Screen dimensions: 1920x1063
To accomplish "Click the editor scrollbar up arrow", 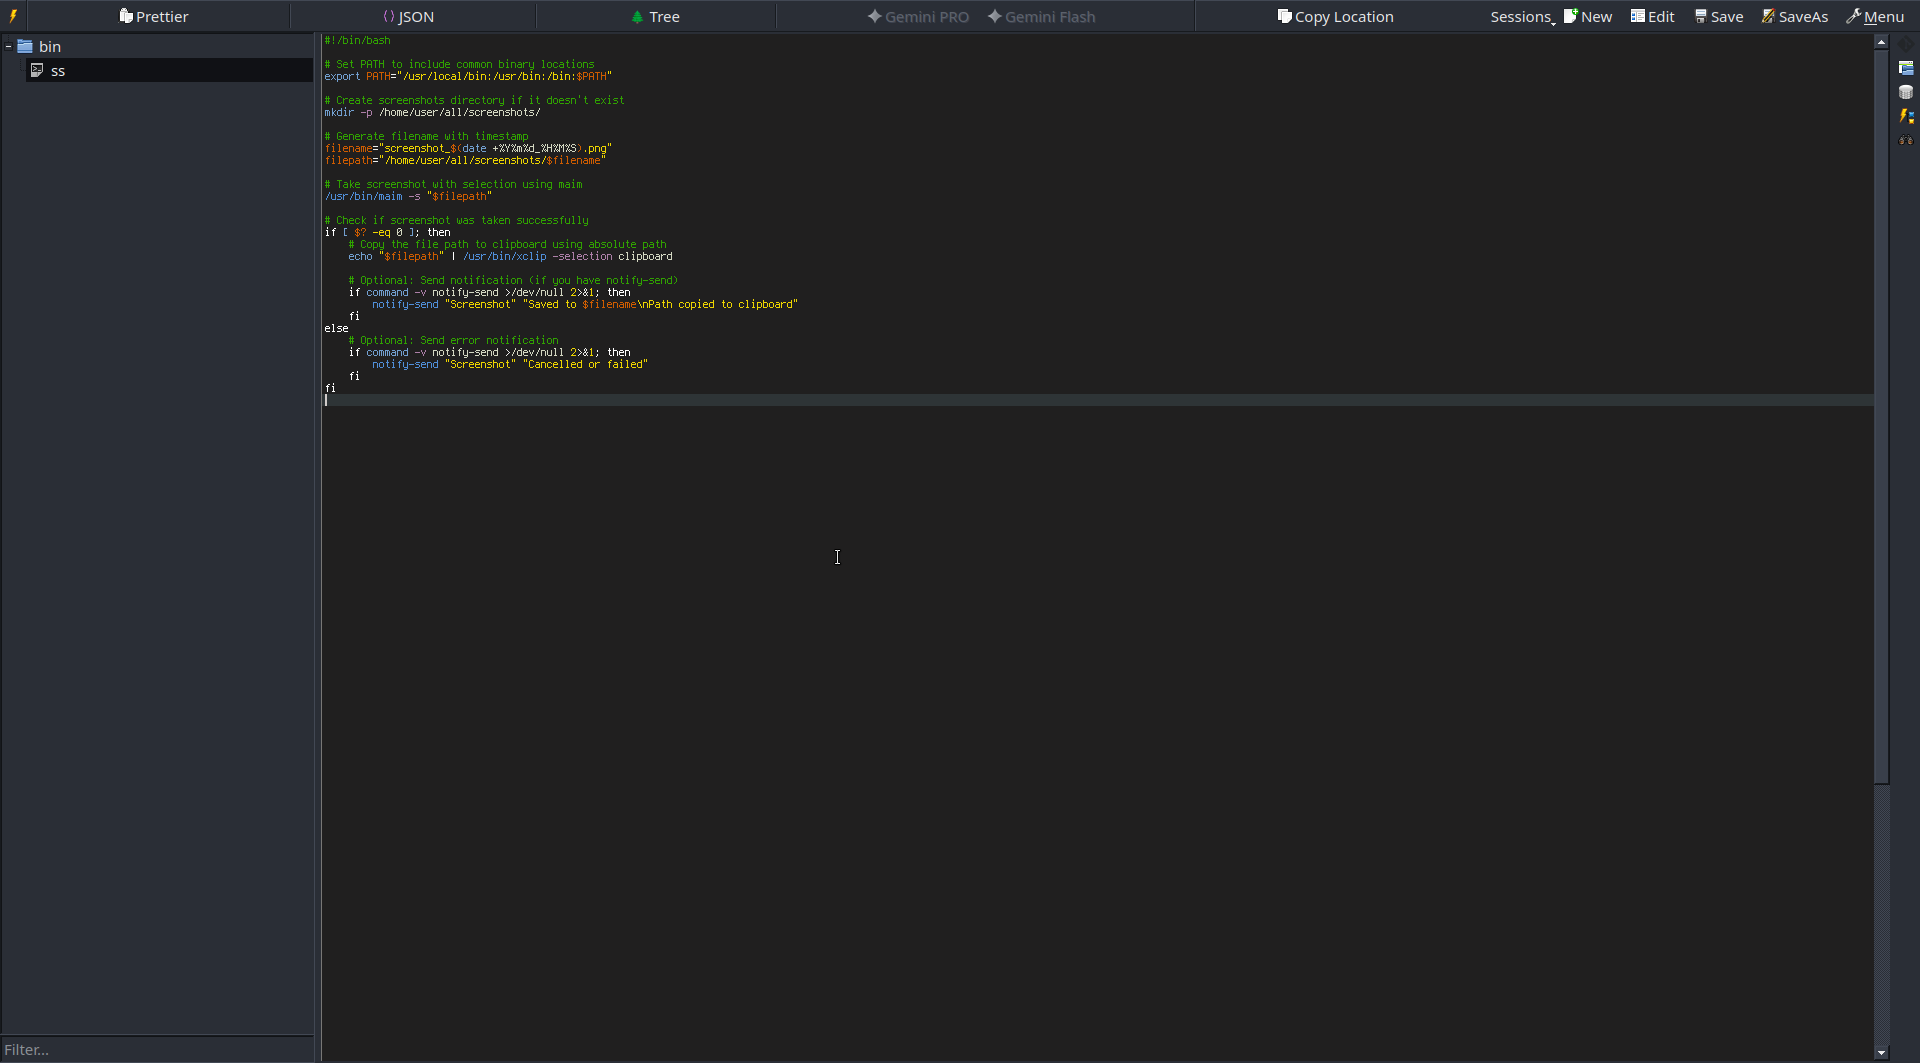I will pyautogui.click(x=1881, y=42).
